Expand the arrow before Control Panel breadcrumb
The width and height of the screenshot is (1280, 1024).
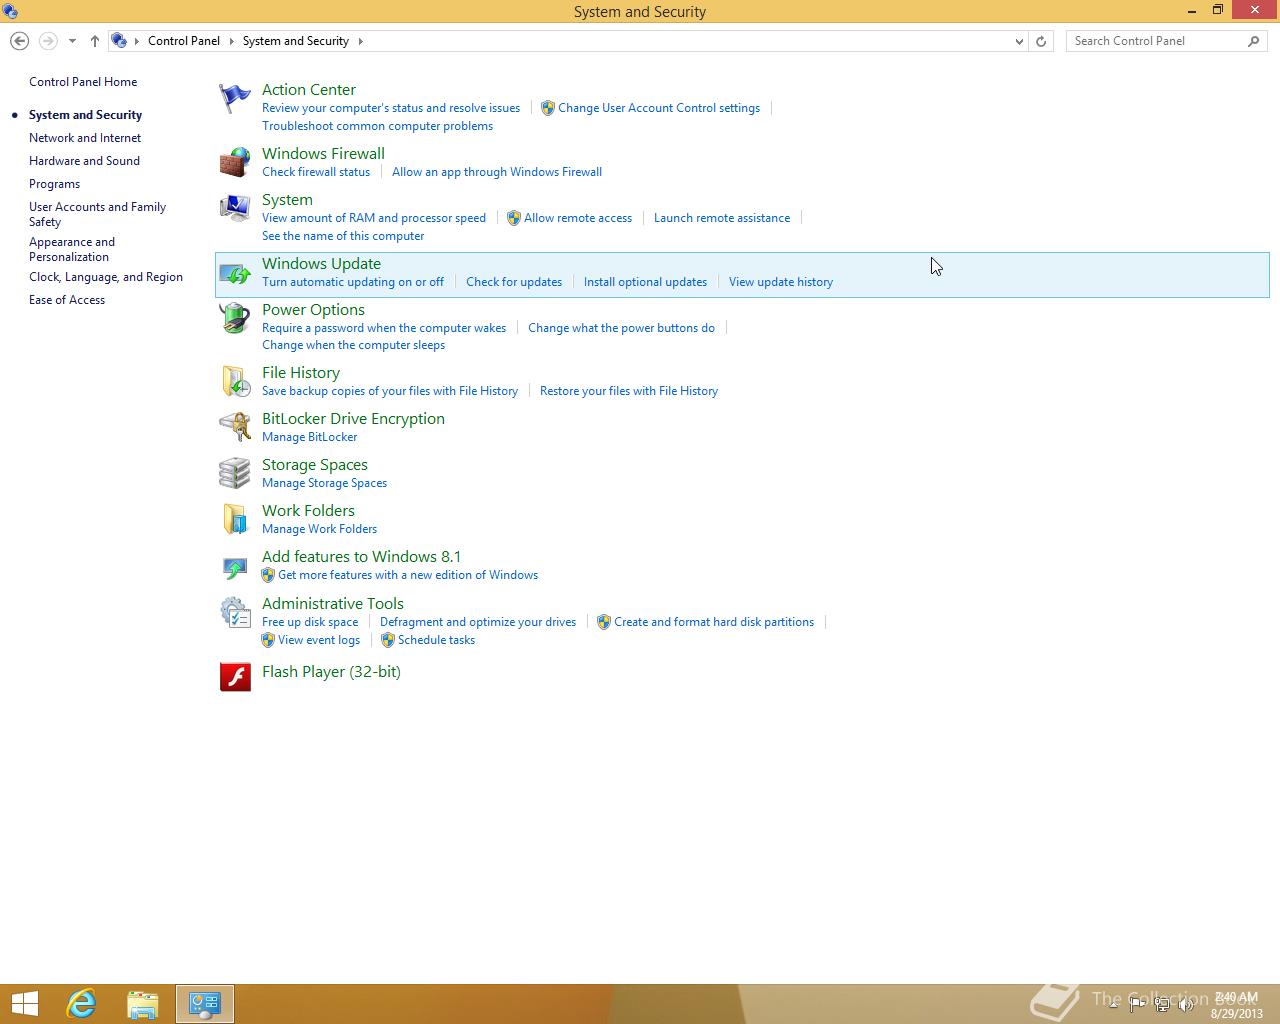[x=137, y=41]
